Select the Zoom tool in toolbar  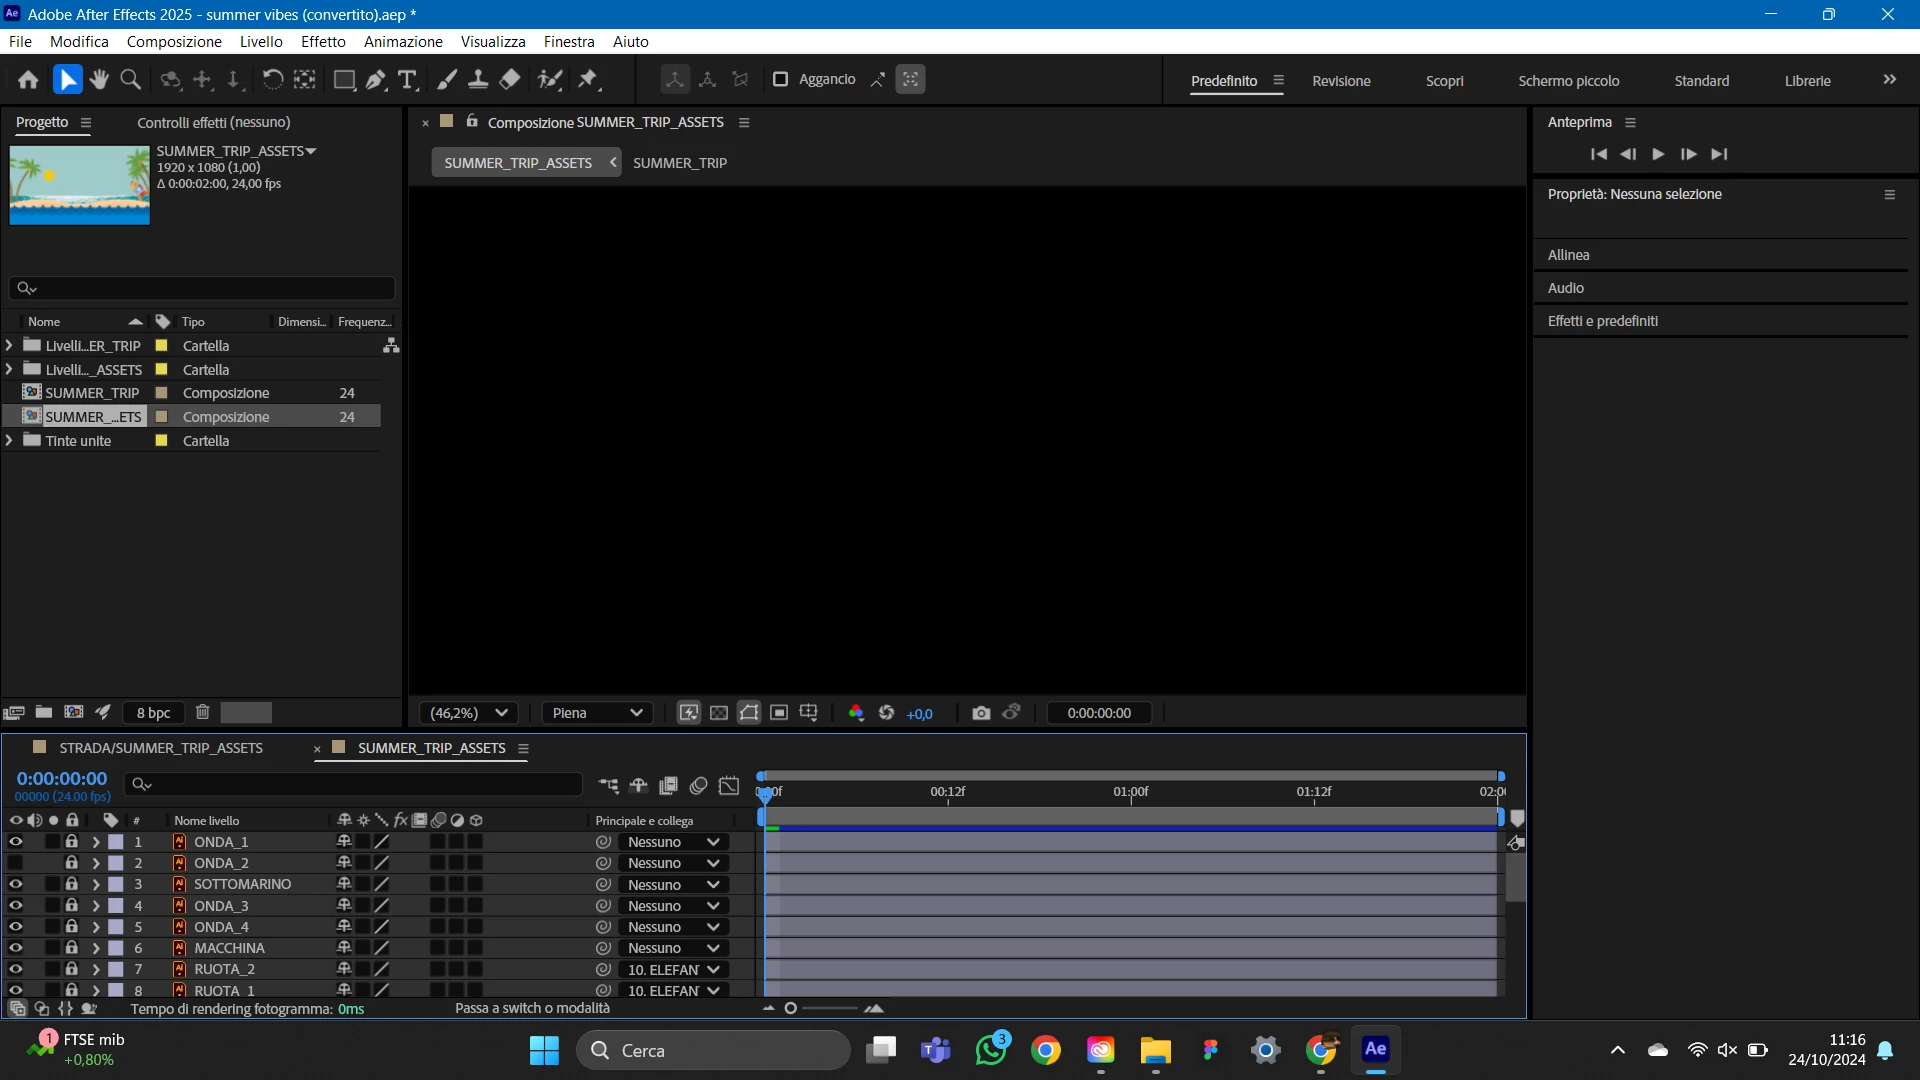coord(130,80)
